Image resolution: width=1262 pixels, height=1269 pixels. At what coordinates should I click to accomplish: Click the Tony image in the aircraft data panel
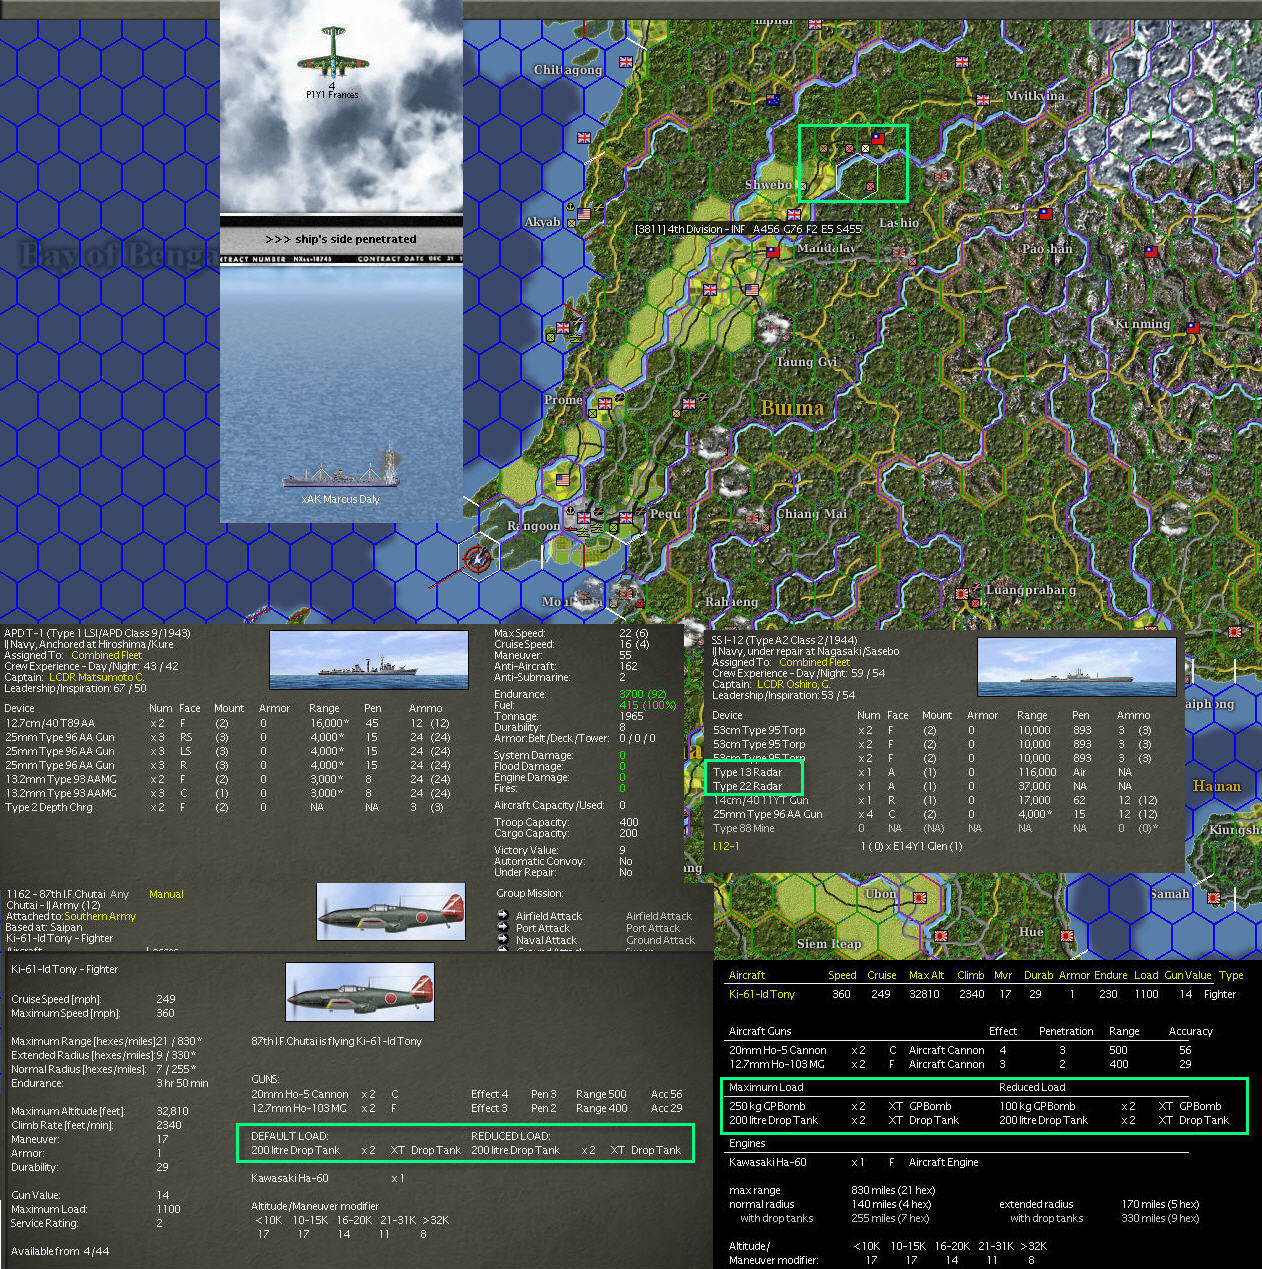click(x=360, y=992)
